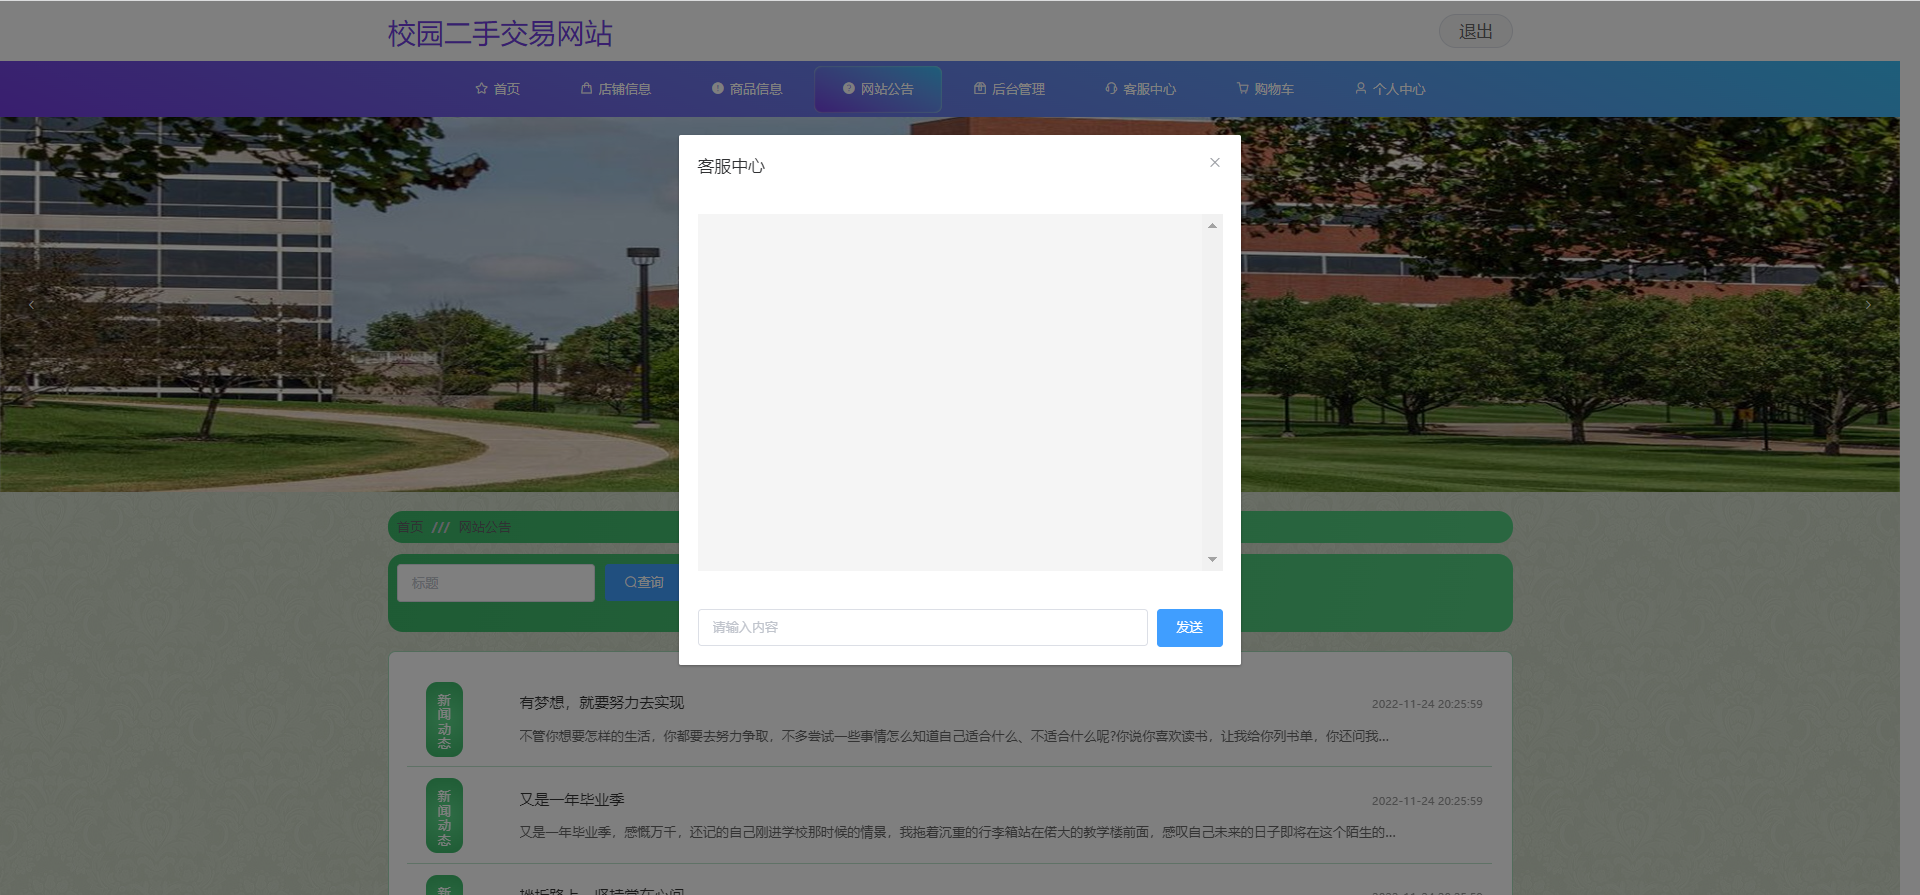Click the round icon beside 商品信息
The height and width of the screenshot is (895, 1920).
(718, 88)
